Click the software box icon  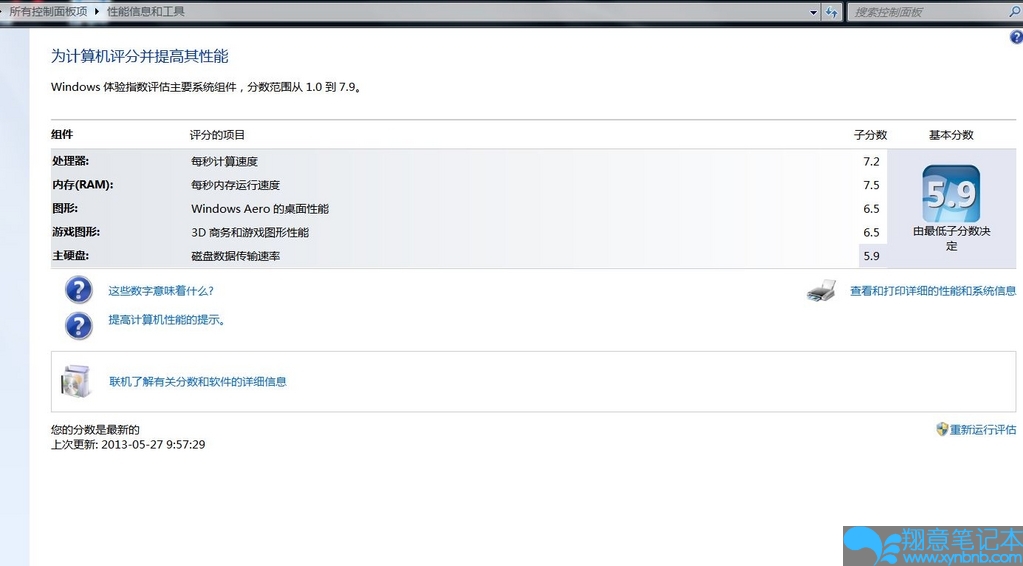(78, 381)
